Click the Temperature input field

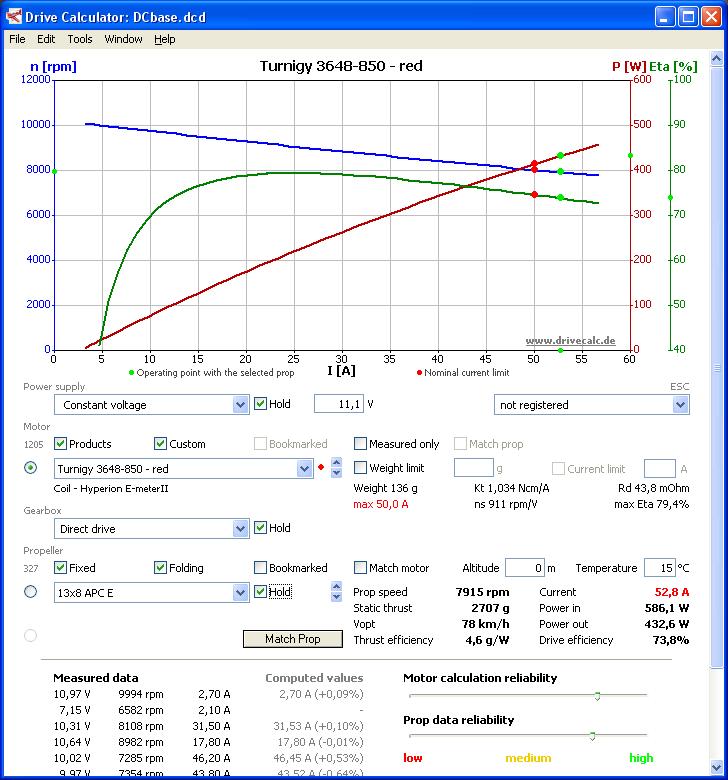click(660, 568)
